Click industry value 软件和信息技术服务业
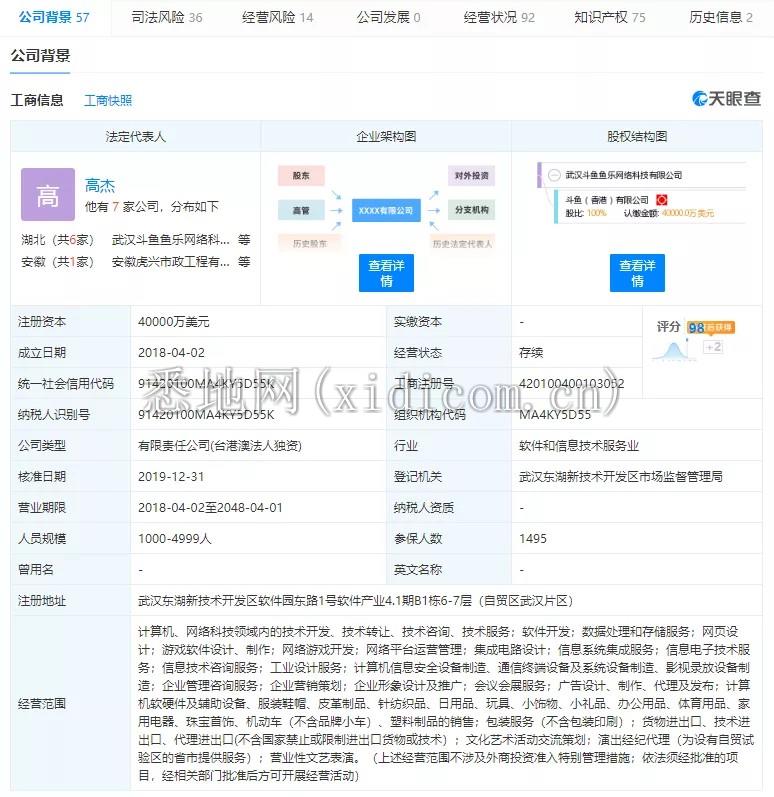Screen dimensions: 774x797 pyautogui.click(x=579, y=446)
